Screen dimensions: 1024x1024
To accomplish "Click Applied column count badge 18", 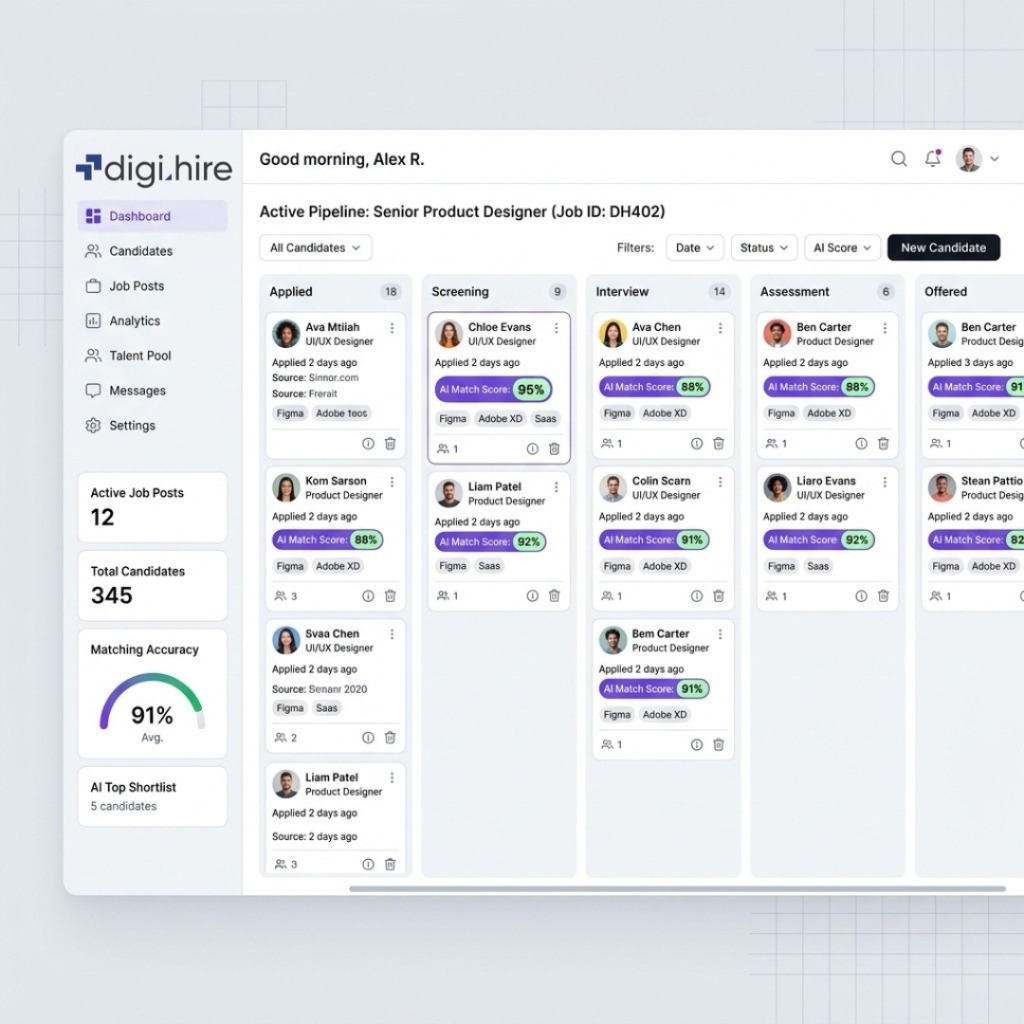I will tap(391, 292).
